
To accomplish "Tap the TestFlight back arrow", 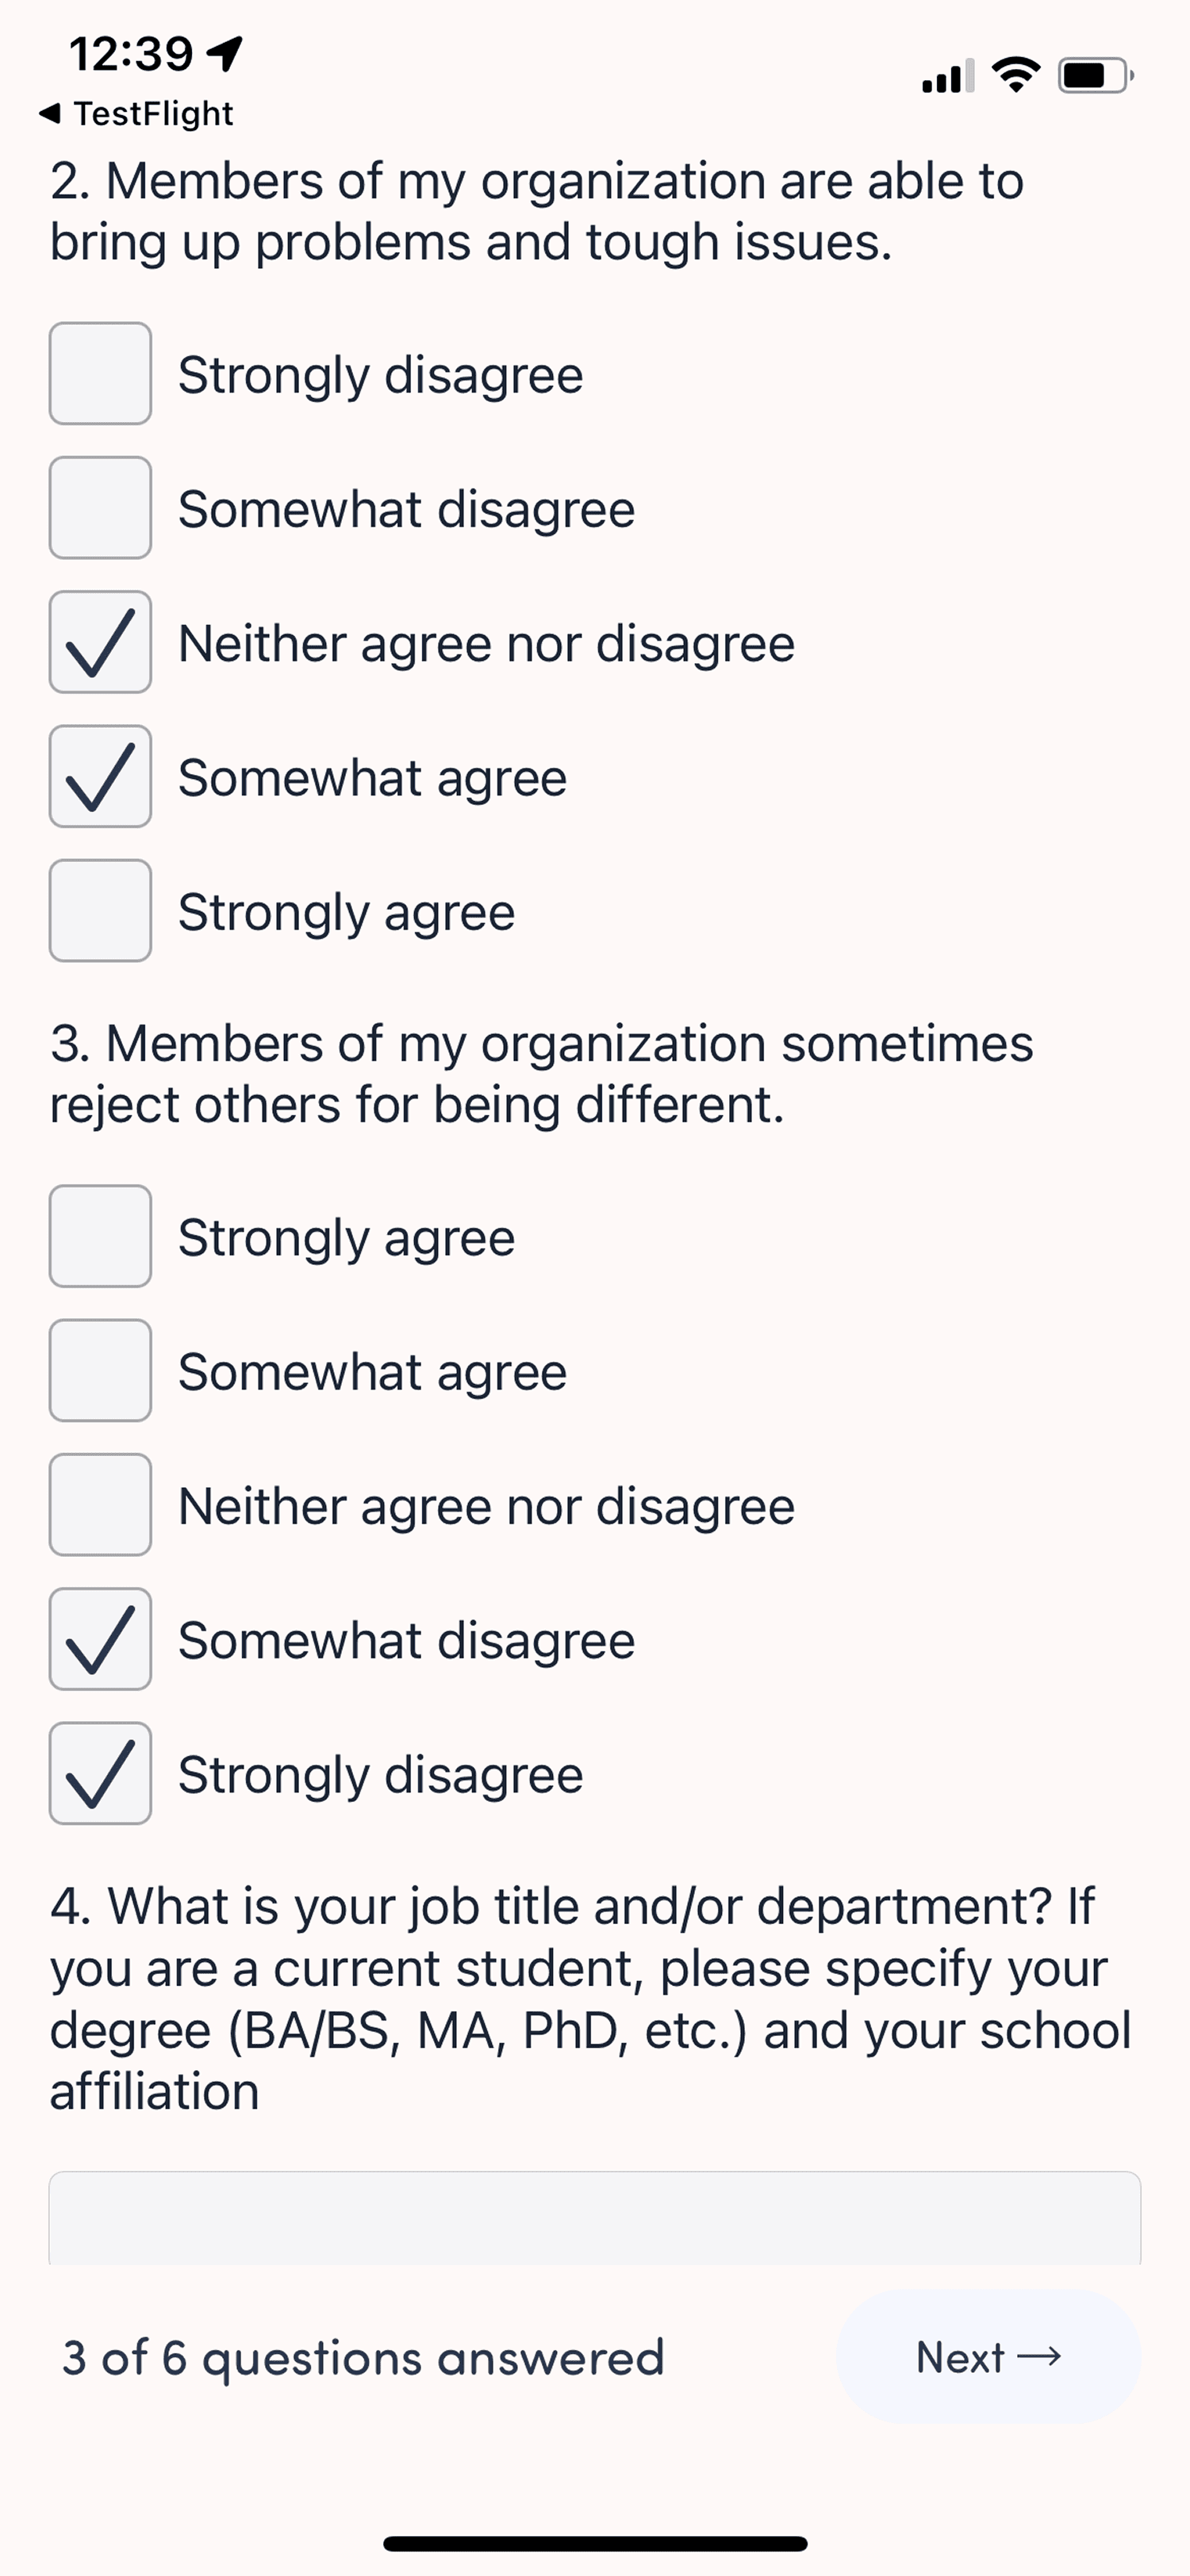I will point(49,114).
